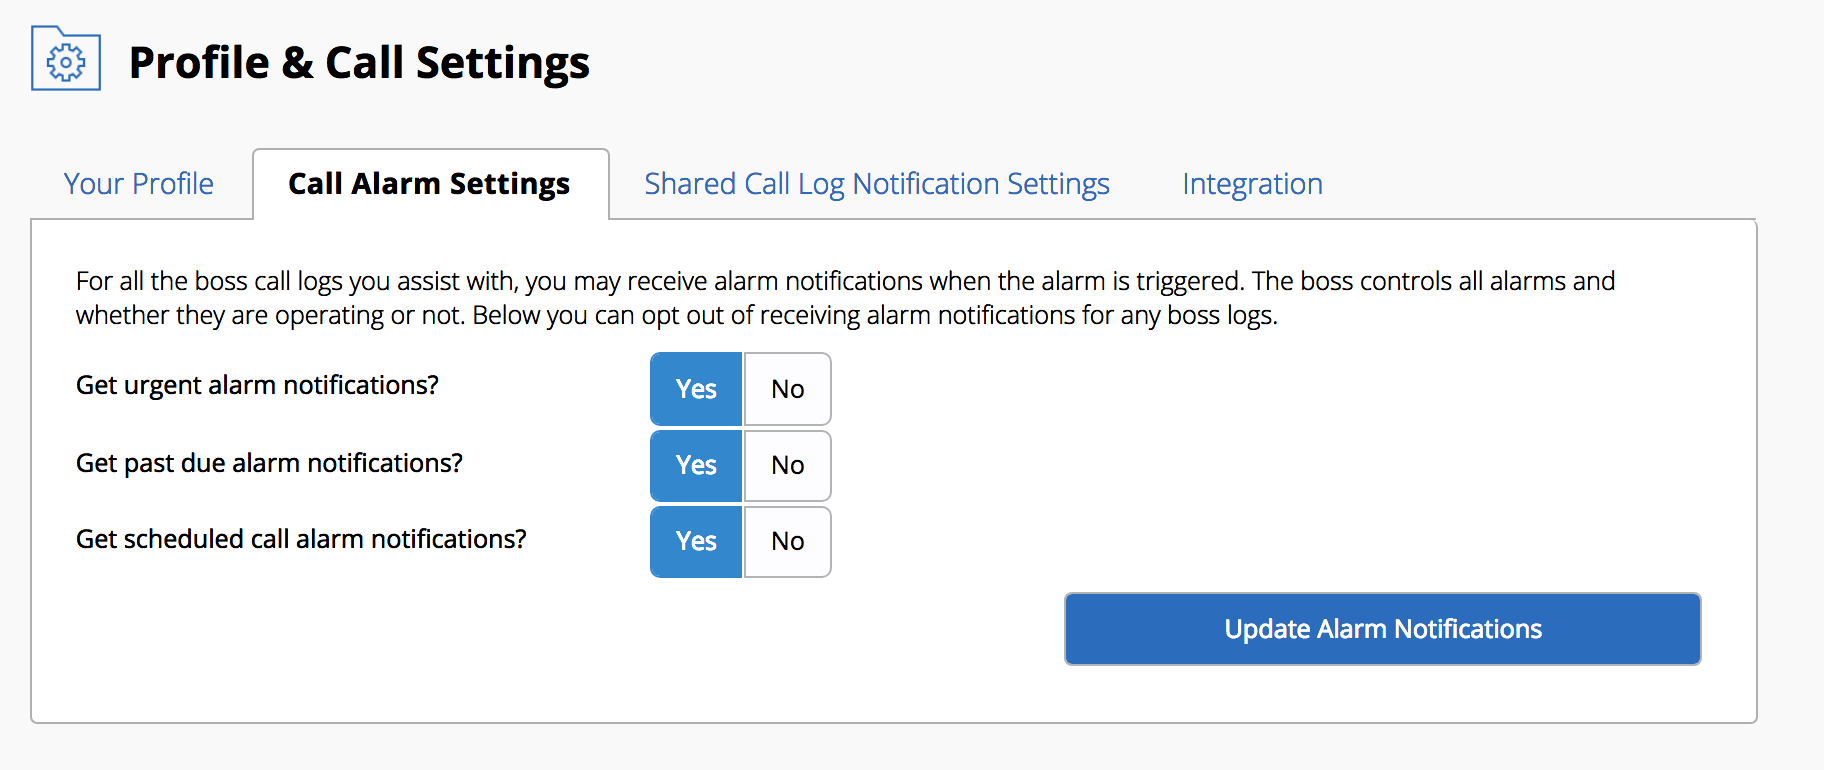
Task: Keep scheduled call alarm notifications on
Action: tap(695, 542)
